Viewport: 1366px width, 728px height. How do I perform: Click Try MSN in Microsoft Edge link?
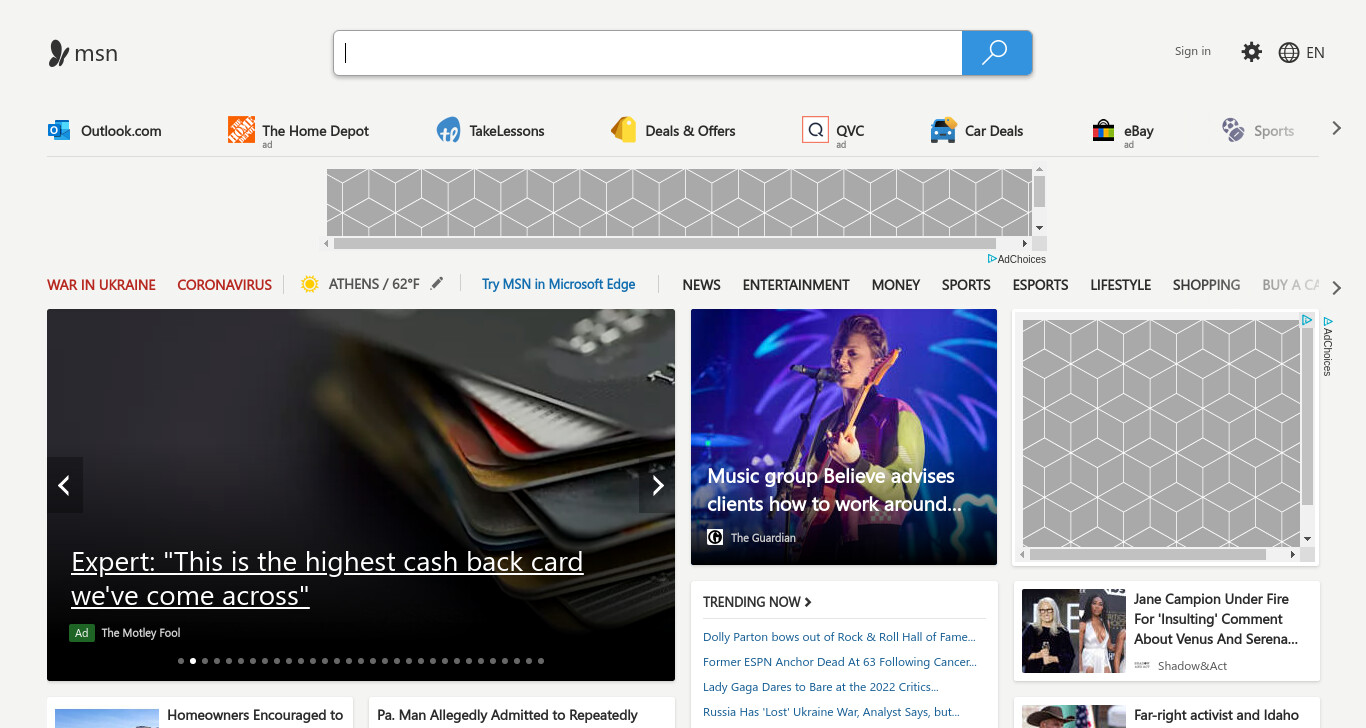click(x=558, y=284)
